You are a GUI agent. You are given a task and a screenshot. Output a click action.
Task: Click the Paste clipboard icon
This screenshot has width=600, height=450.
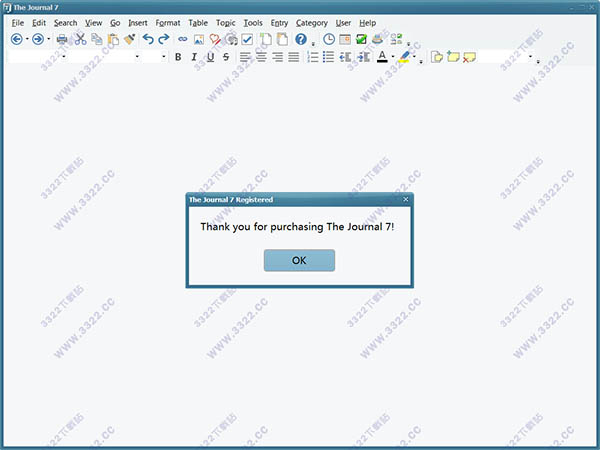coord(113,39)
